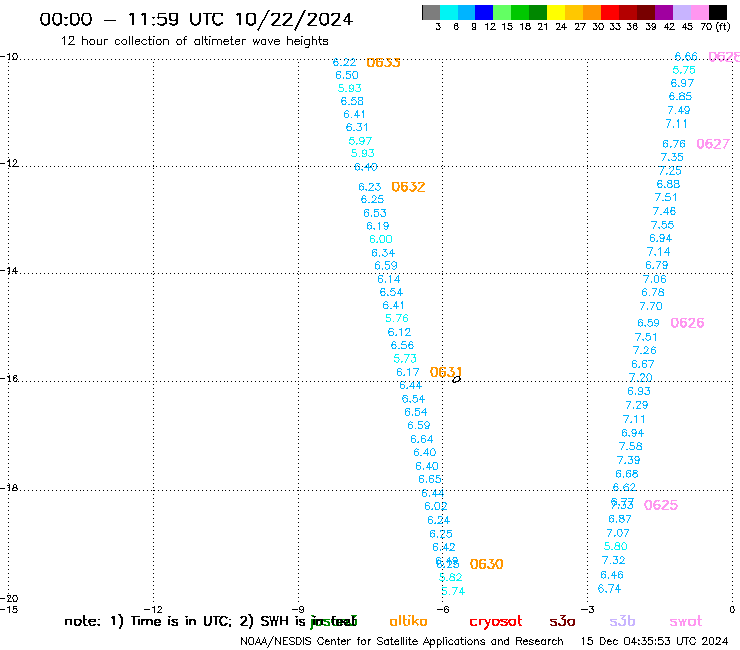This screenshot has height=650, width=740.
Task: Click the pink 0626 time stamp
Action: point(687,323)
